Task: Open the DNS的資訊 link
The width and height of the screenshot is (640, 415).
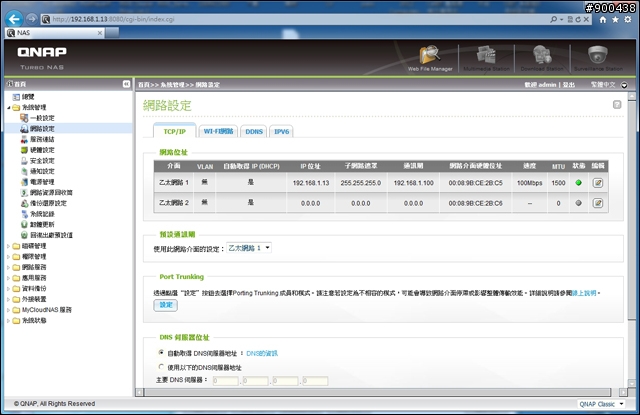Action: click(x=262, y=353)
